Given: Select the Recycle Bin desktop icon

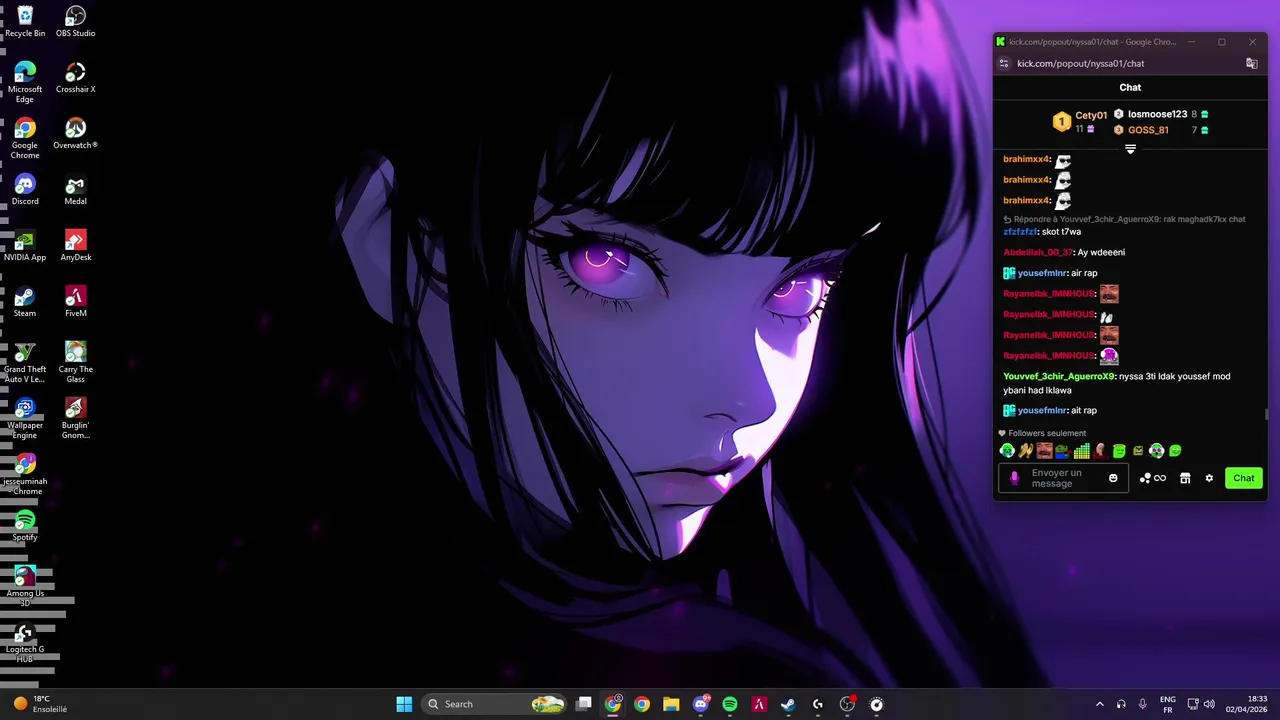Looking at the screenshot, I should click(25, 21).
